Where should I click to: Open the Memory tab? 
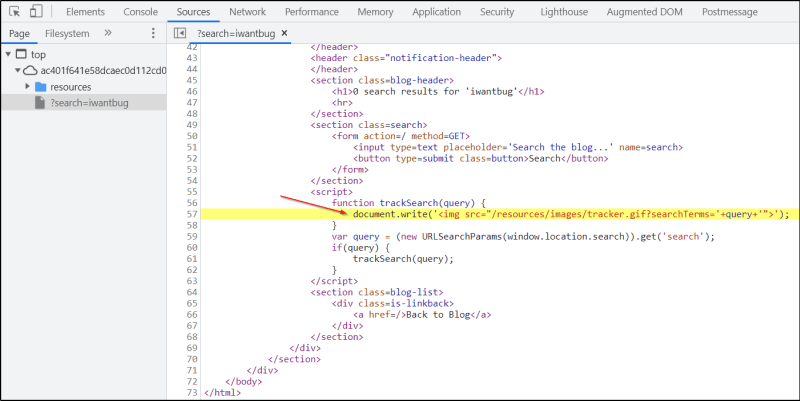(x=375, y=12)
